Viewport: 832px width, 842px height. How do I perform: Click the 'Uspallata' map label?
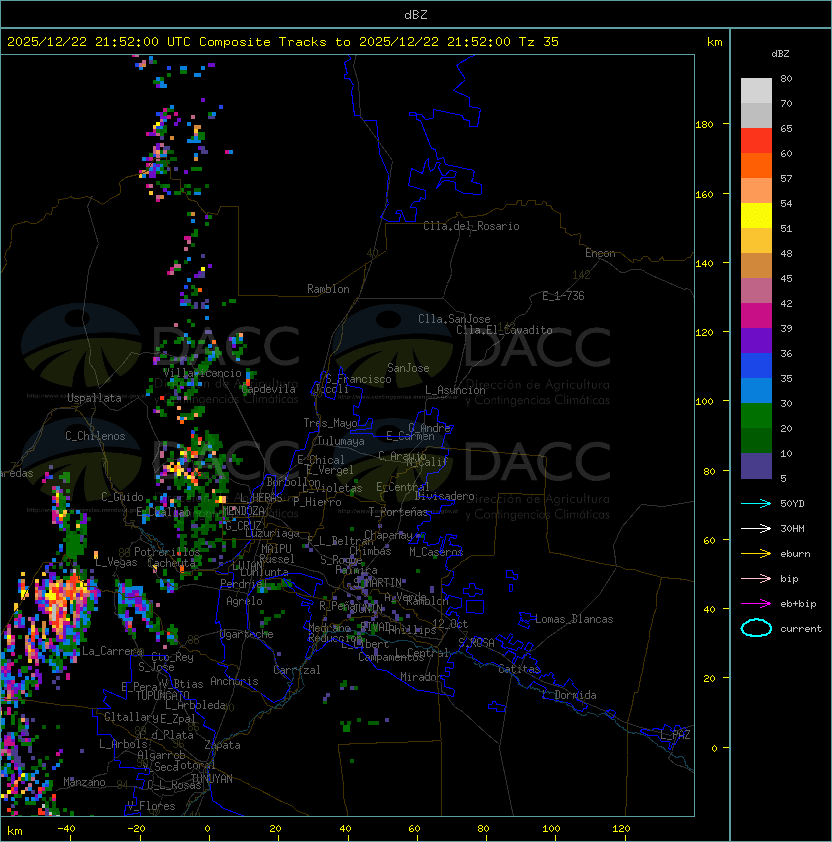point(94,398)
